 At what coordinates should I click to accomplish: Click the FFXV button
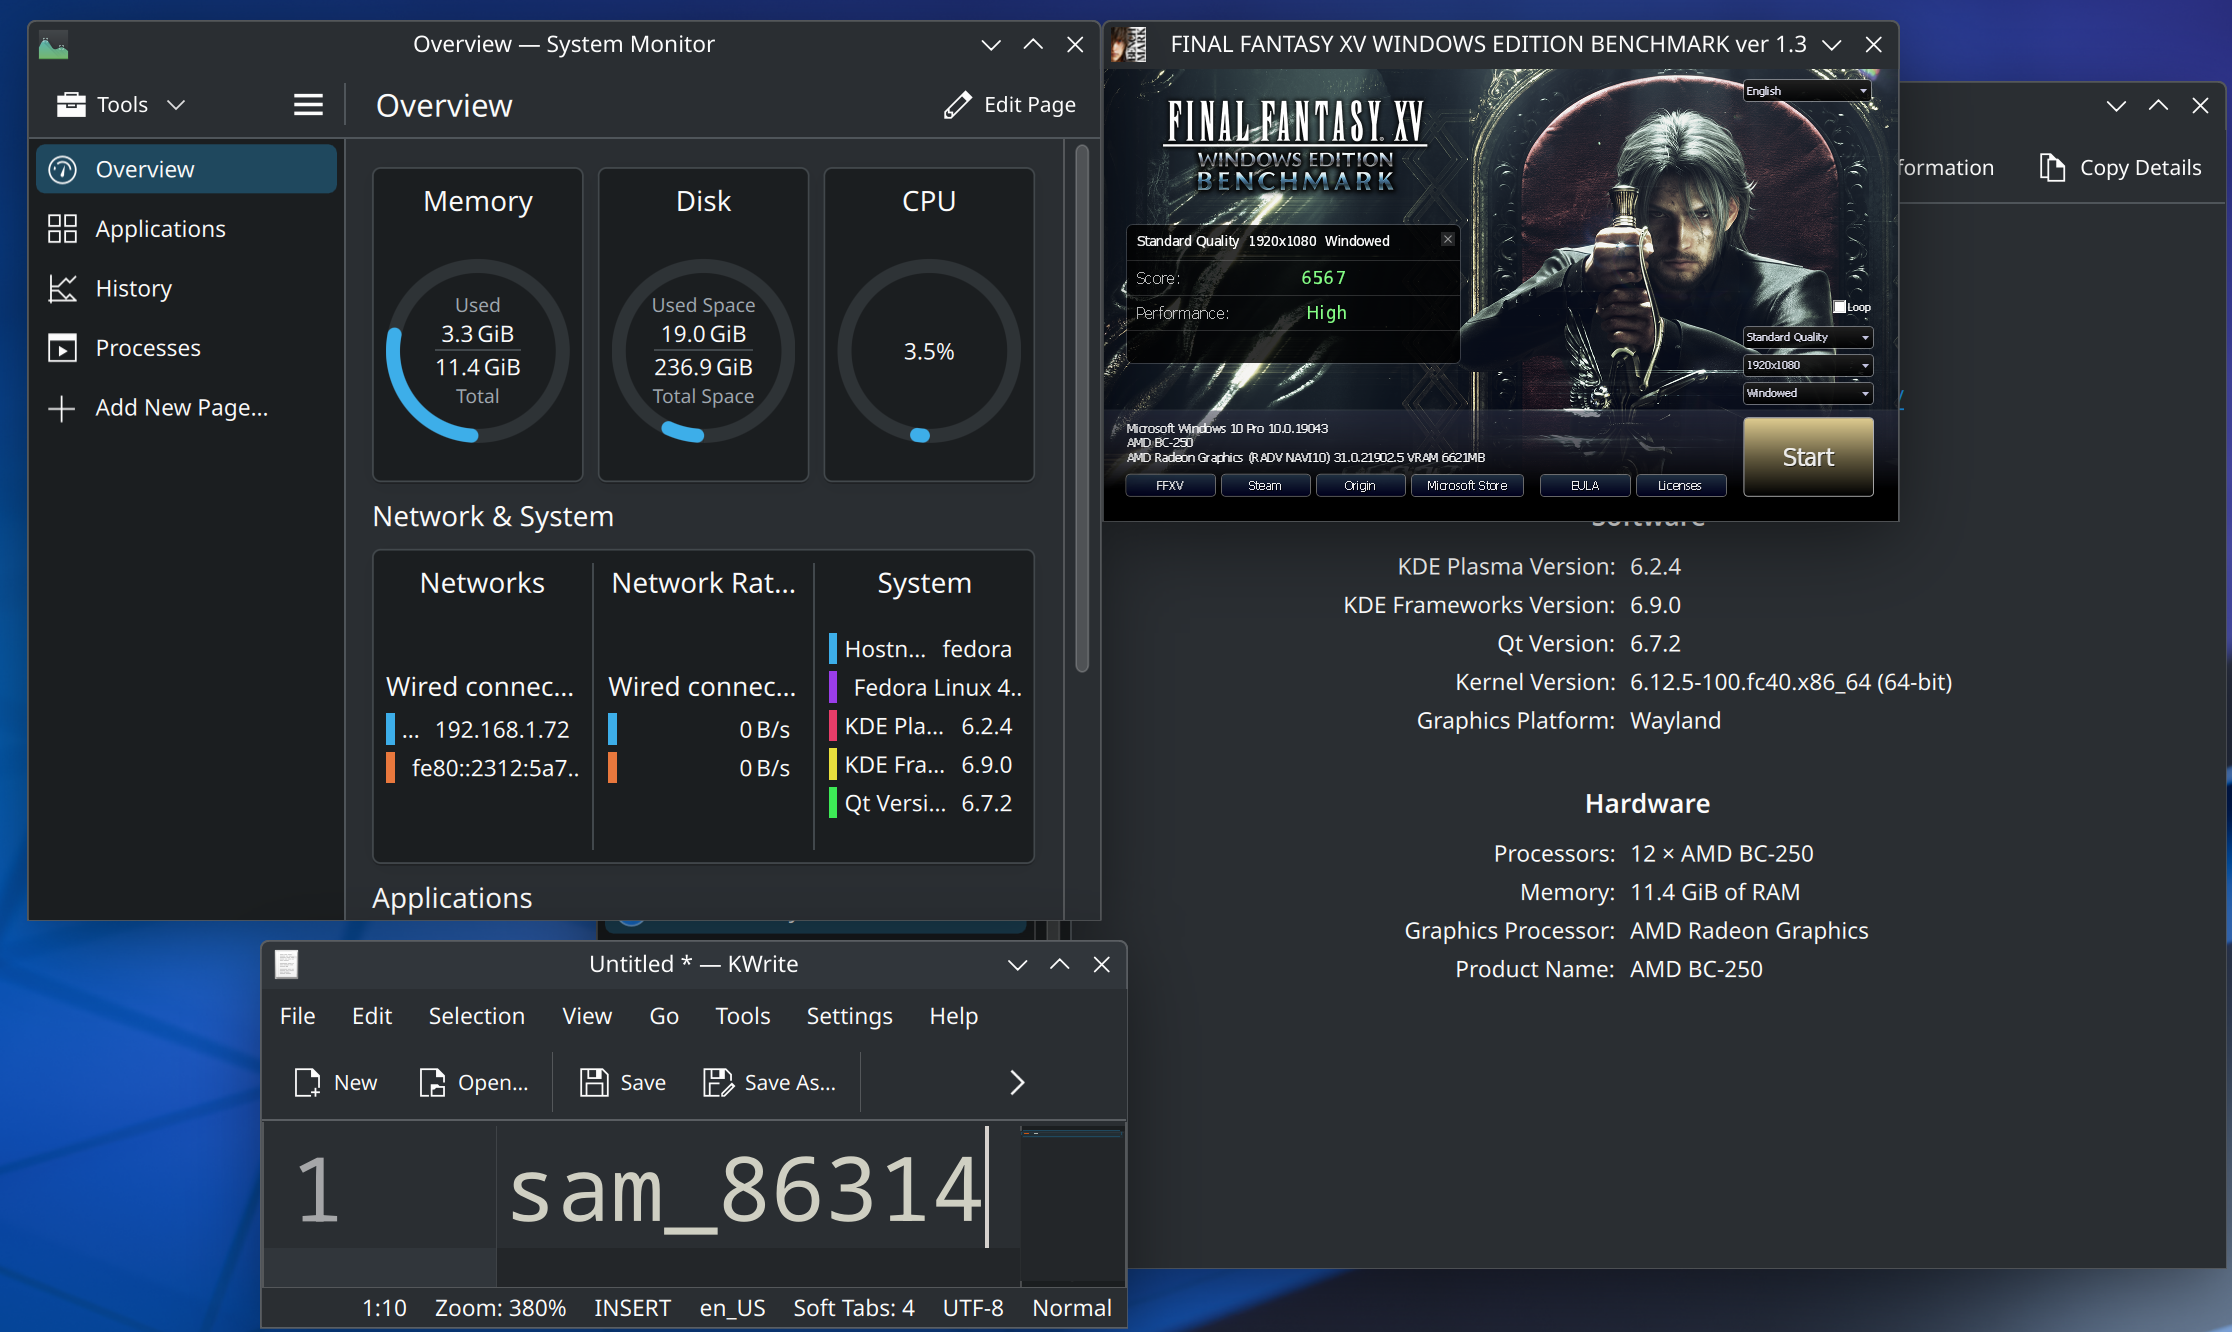pyautogui.click(x=1170, y=486)
